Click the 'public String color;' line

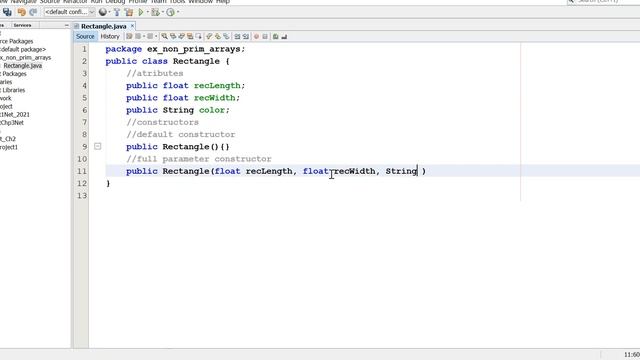(178, 110)
